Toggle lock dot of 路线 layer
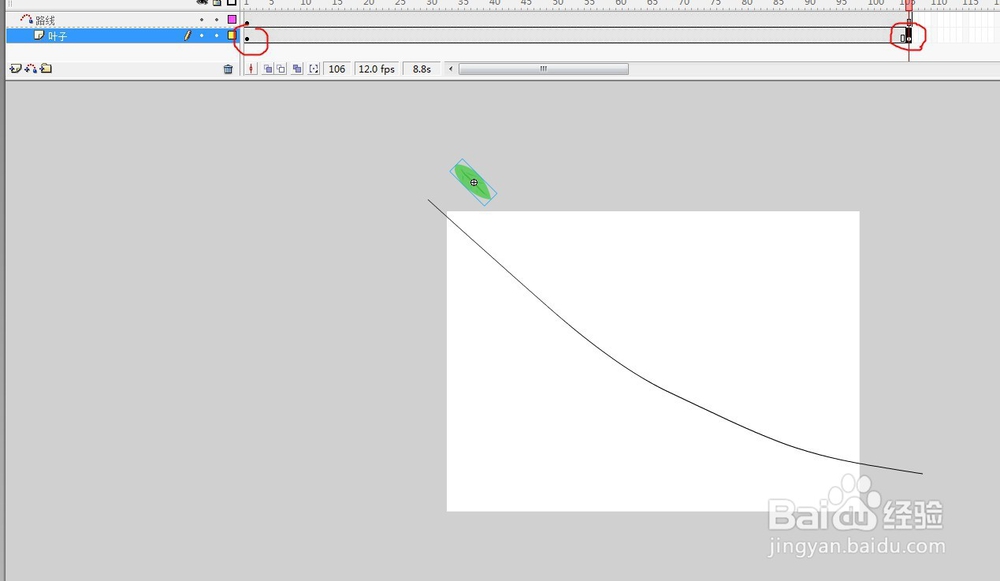Image resolution: width=1000 pixels, height=581 pixels. tap(217, 20)
